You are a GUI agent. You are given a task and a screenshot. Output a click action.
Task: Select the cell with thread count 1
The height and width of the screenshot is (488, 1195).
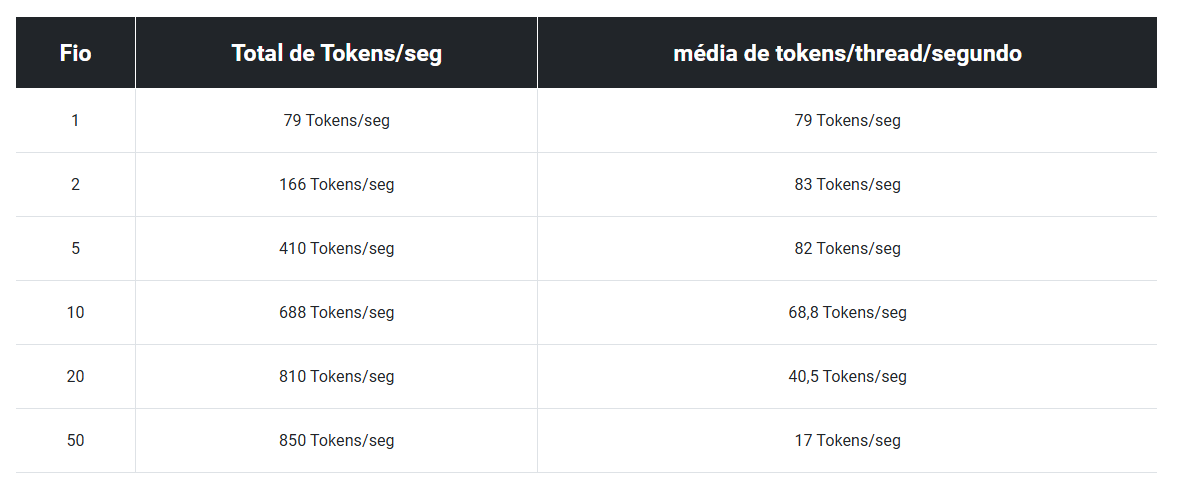click(x=75, y=120)
